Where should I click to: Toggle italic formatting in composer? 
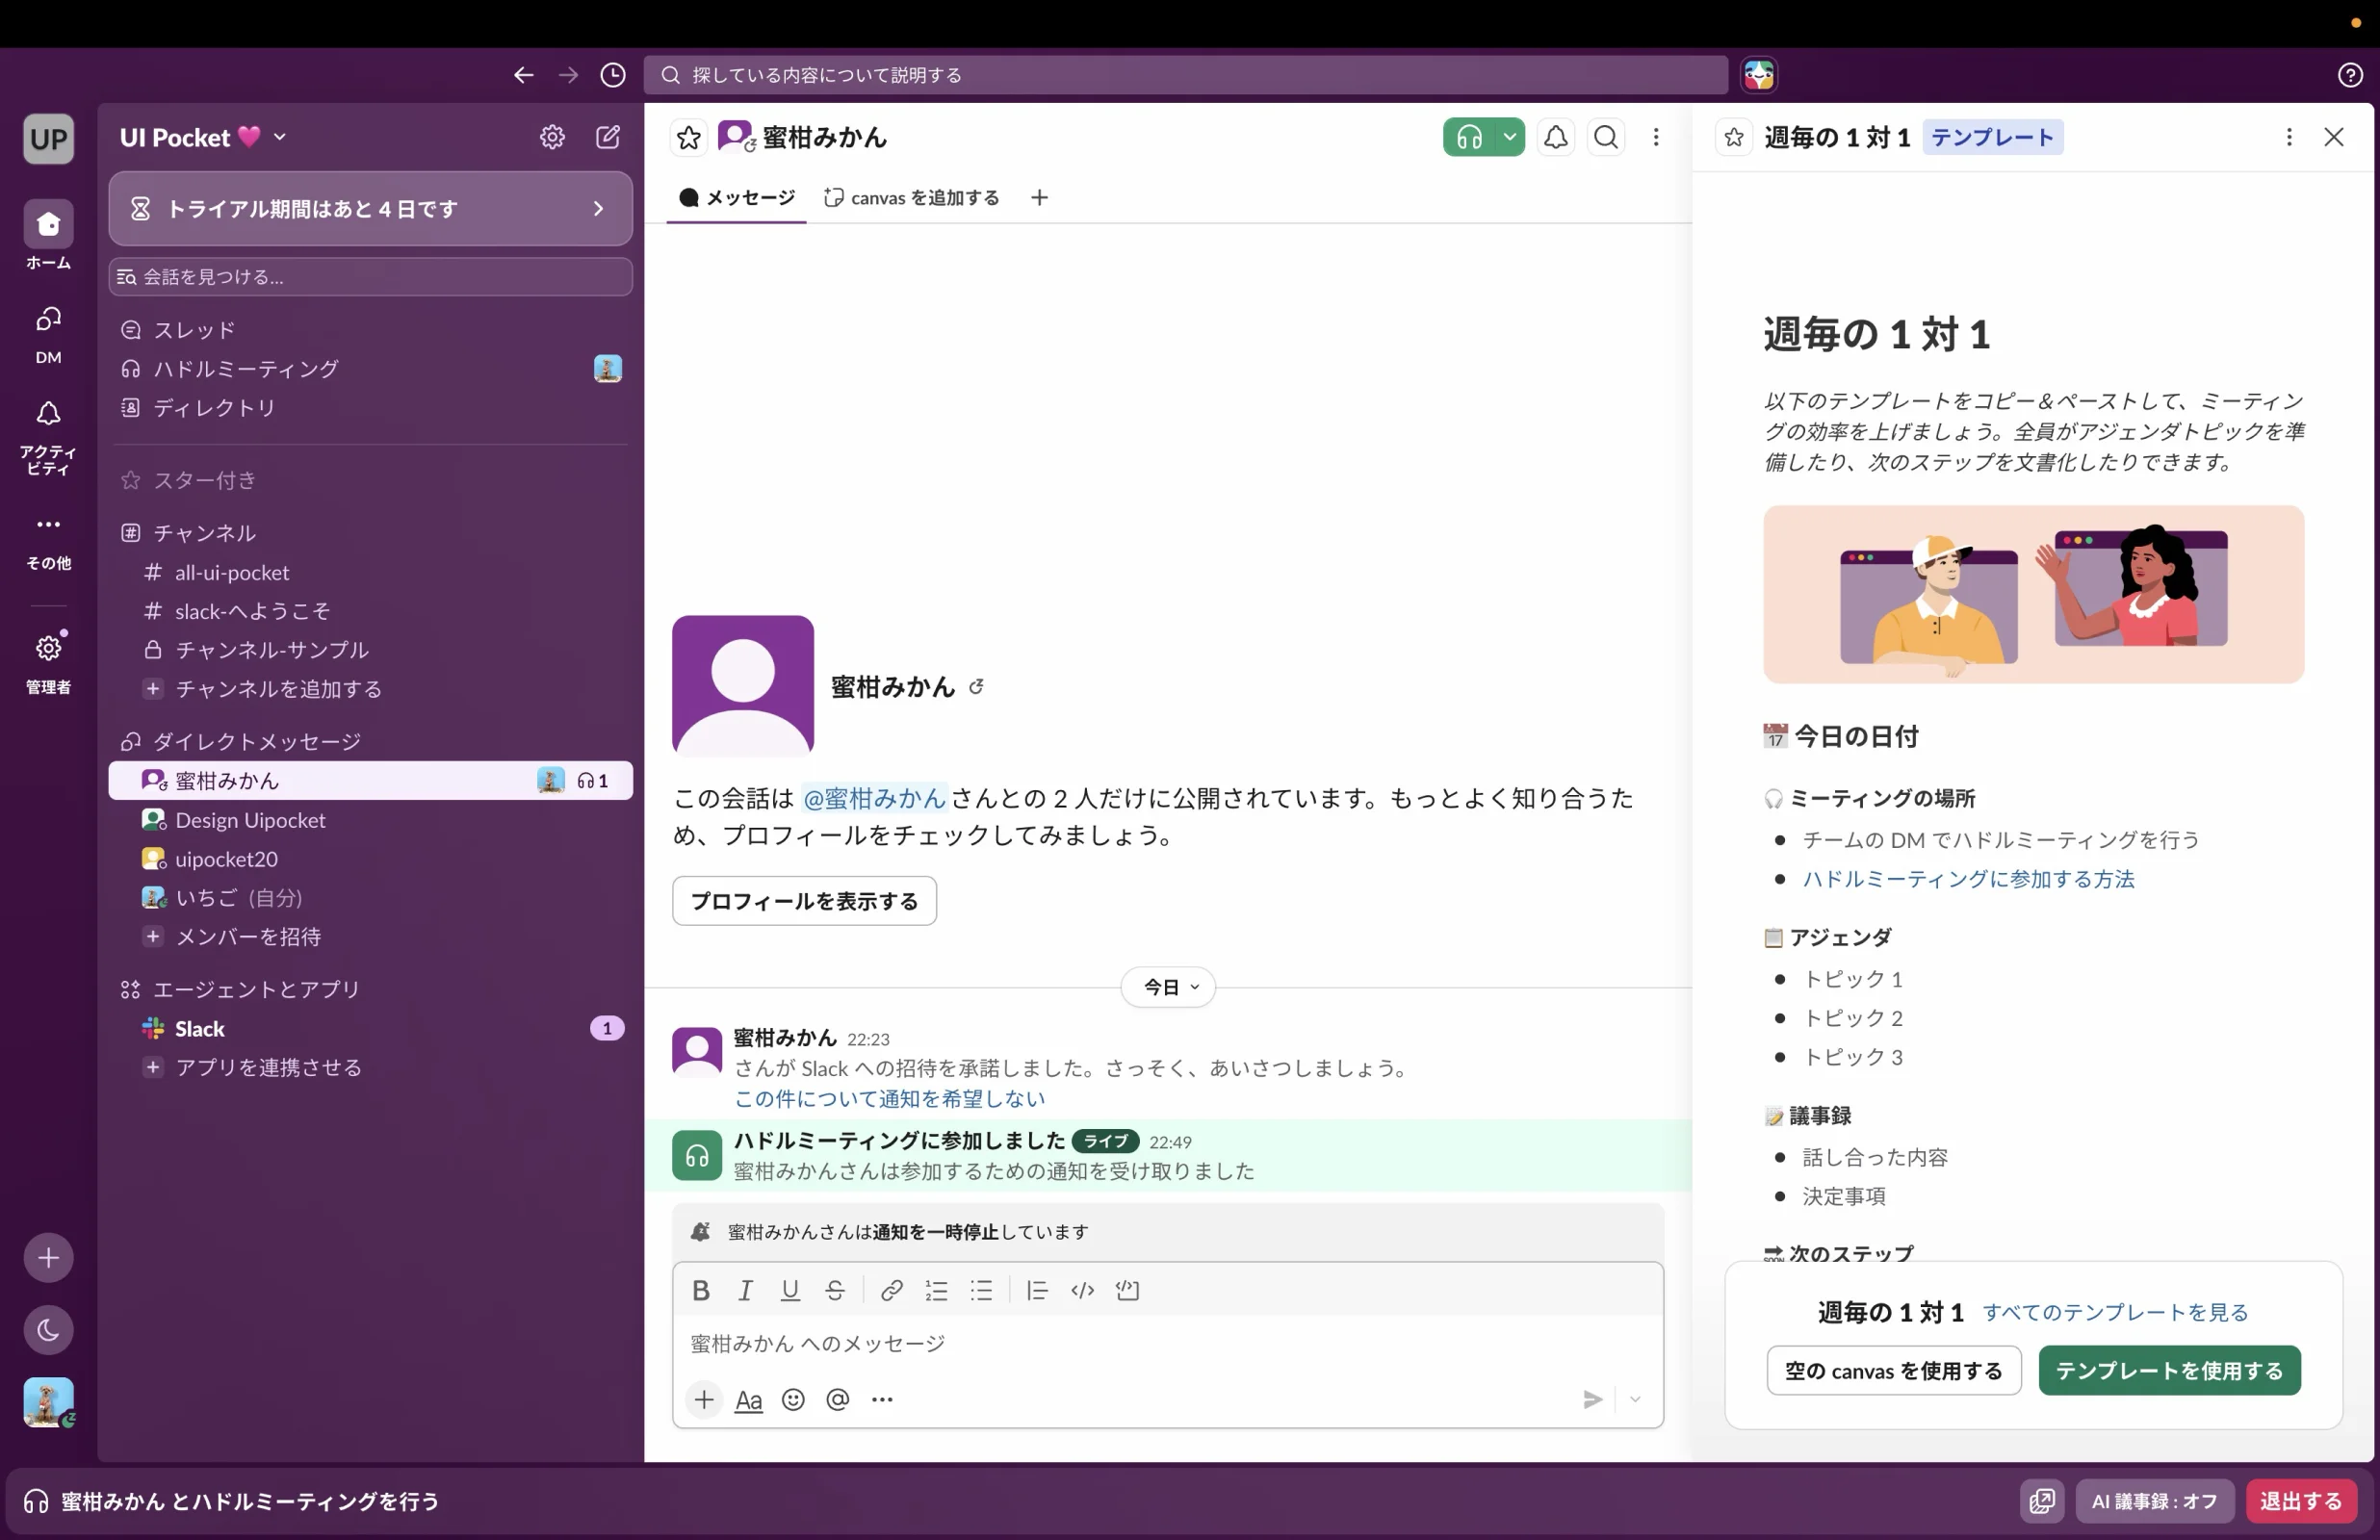coord(745,1290)
